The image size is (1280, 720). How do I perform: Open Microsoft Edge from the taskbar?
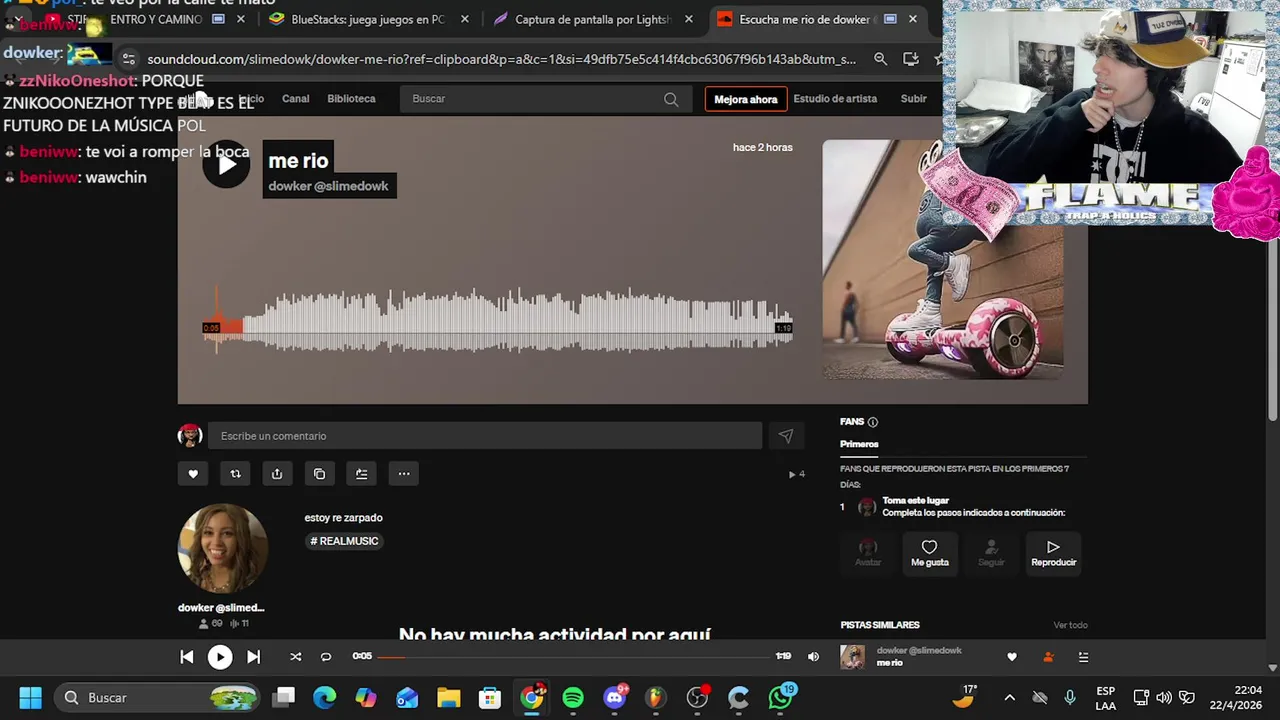pos(324,697)
